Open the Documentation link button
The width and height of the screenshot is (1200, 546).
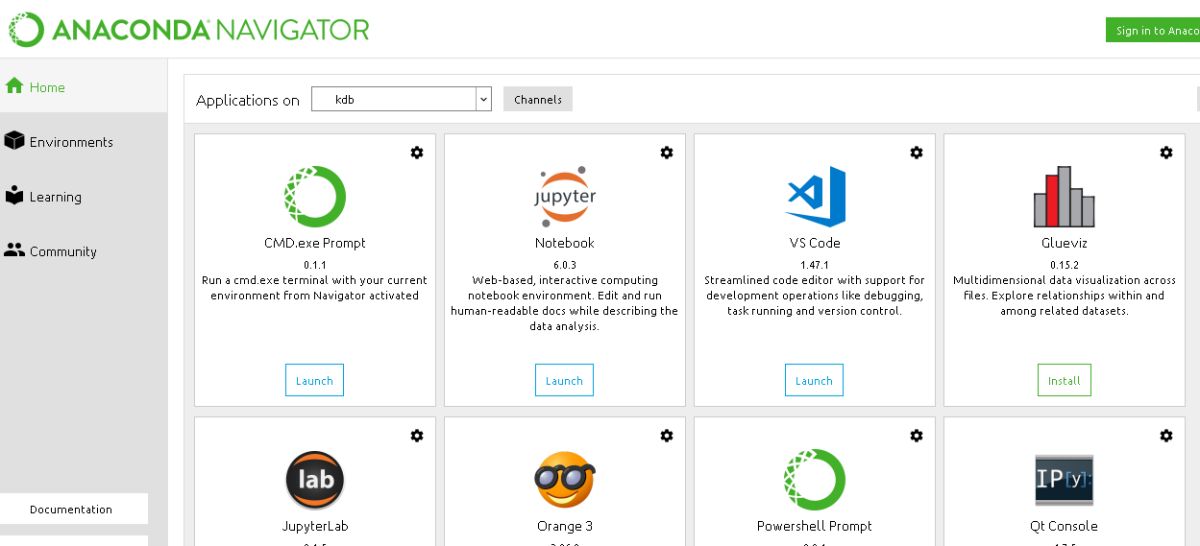coord(74,509)
